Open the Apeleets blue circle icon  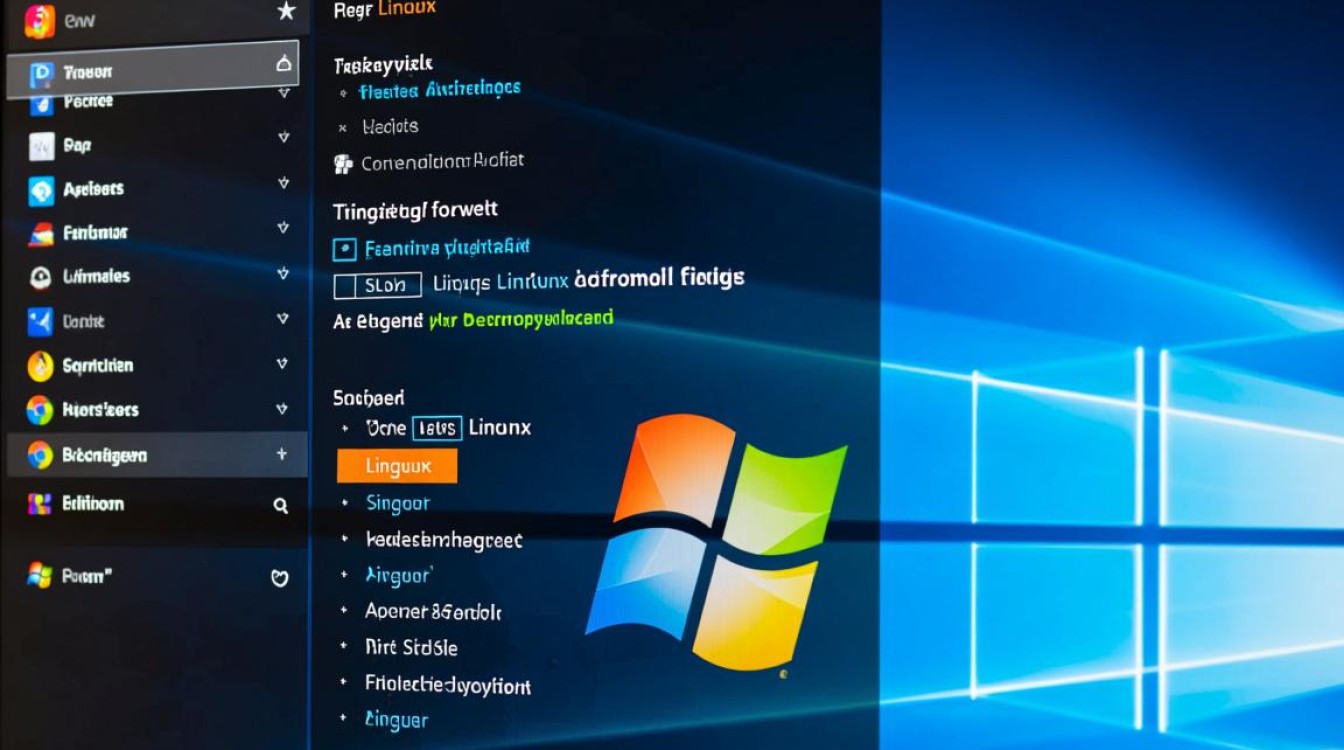click(x=41, y=190)
